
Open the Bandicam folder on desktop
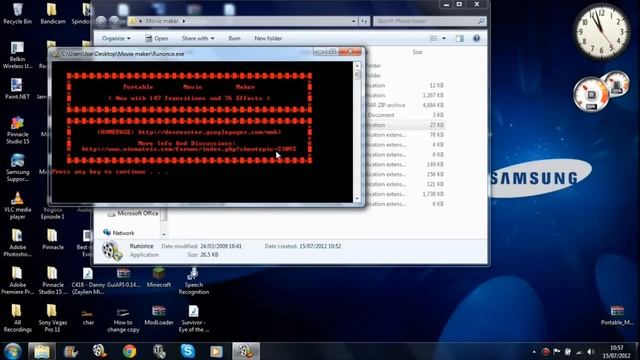[x=53, y=13]
